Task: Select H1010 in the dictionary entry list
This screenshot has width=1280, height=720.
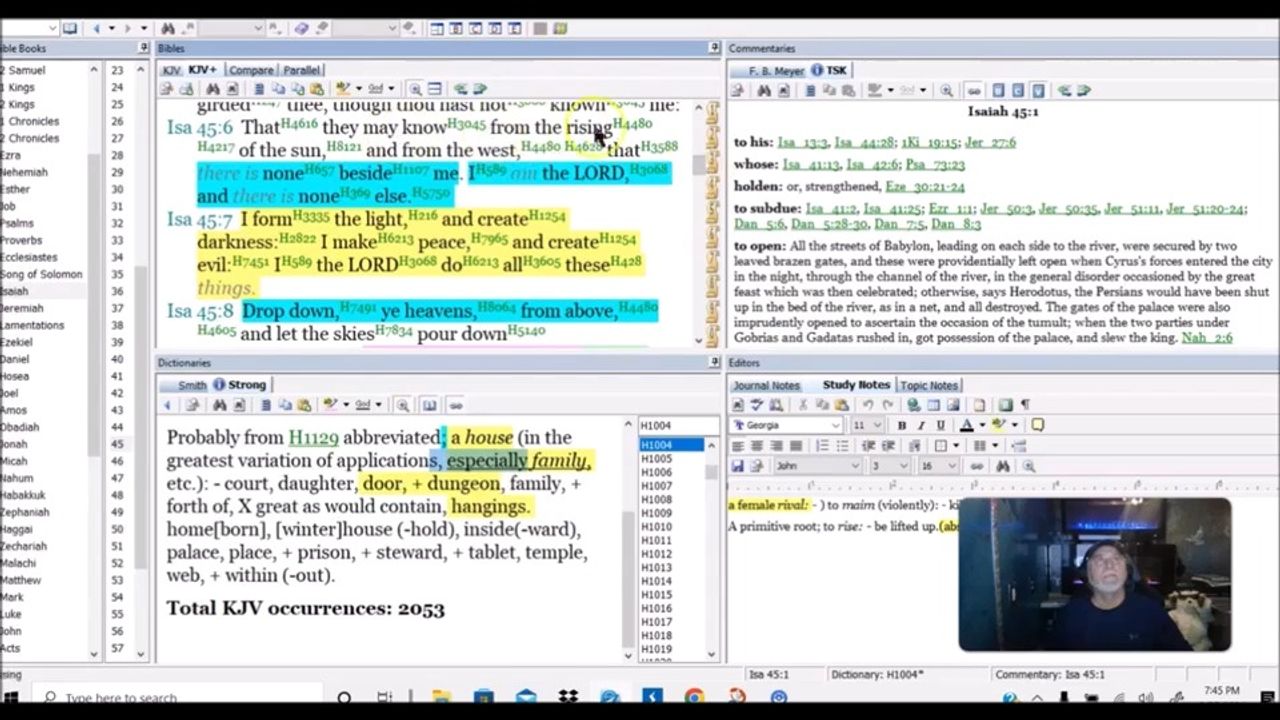Action: pyautogui.click(x=656, y=527)
